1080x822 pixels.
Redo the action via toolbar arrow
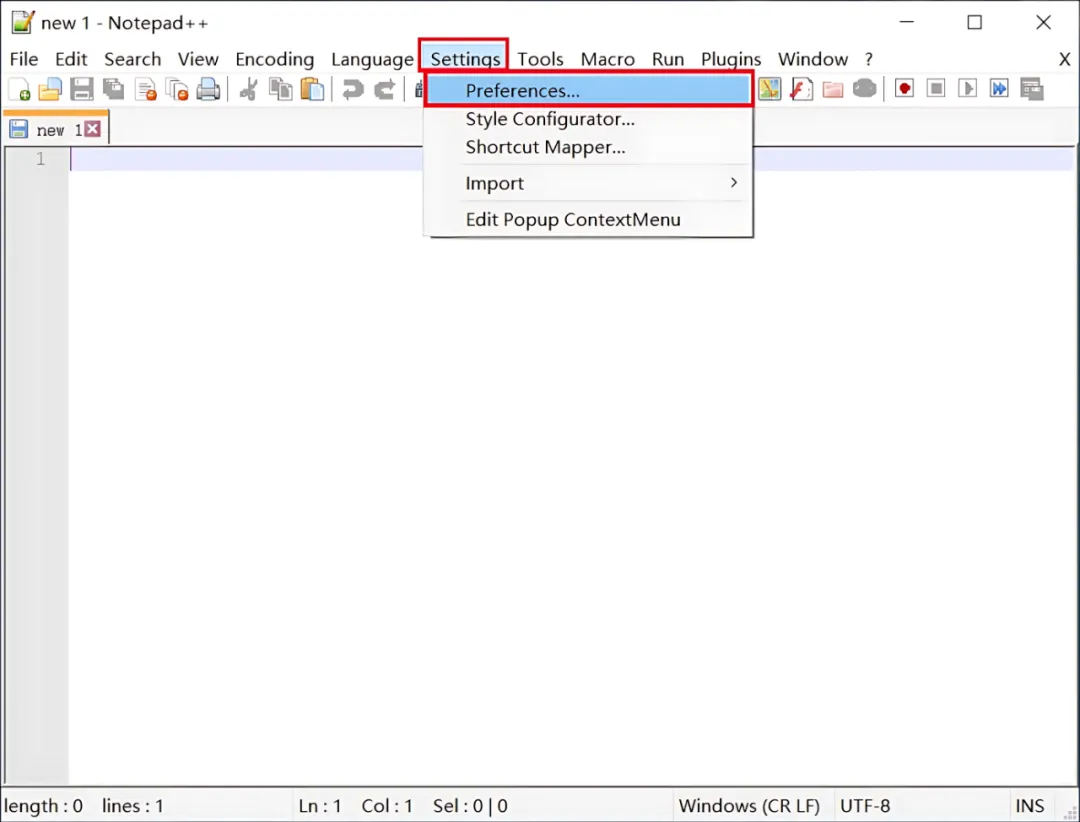pyautogui.click(x=384, y=89)
